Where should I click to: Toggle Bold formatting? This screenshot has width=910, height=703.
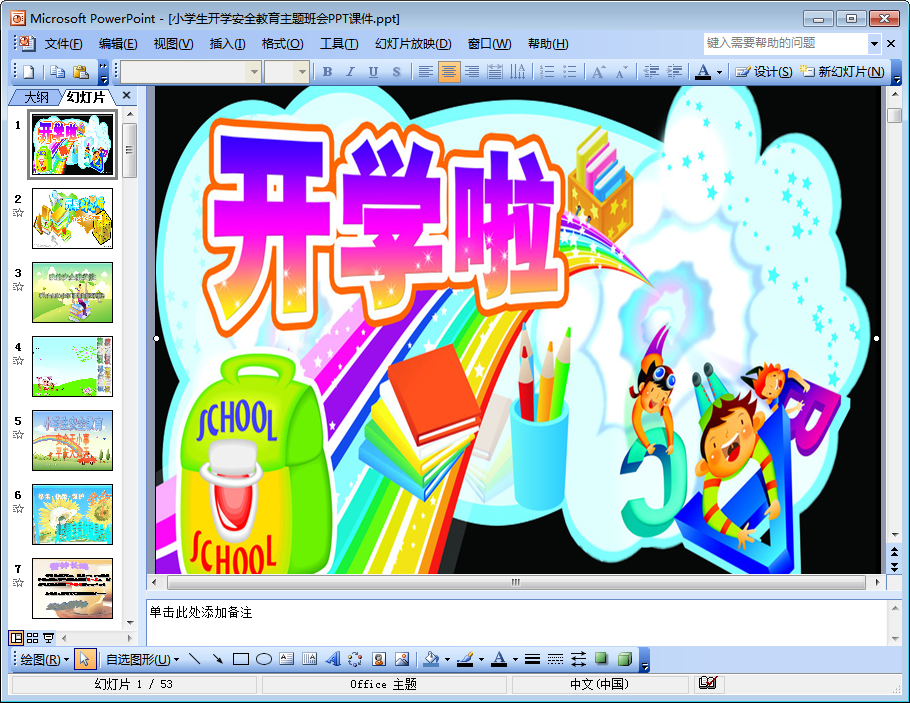(x=327, y=72)
